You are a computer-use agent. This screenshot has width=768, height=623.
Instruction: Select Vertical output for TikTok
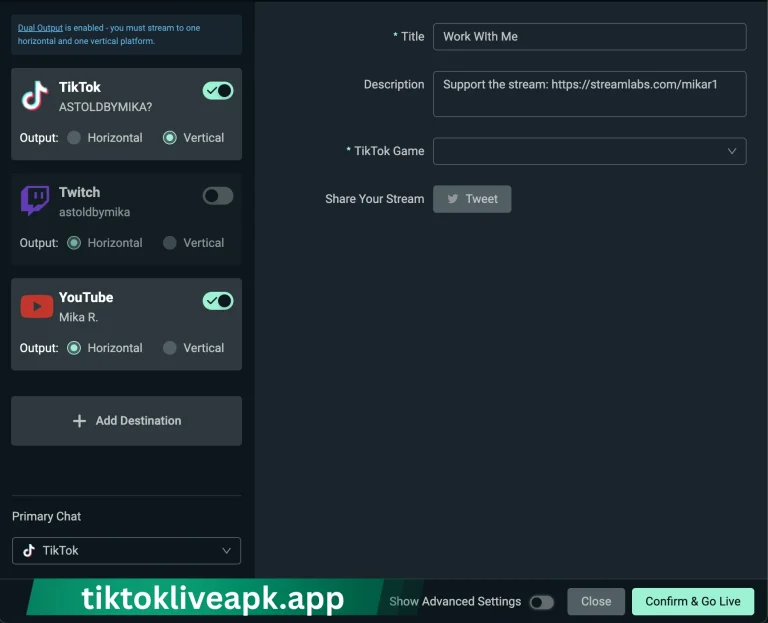tap(169, 138)
